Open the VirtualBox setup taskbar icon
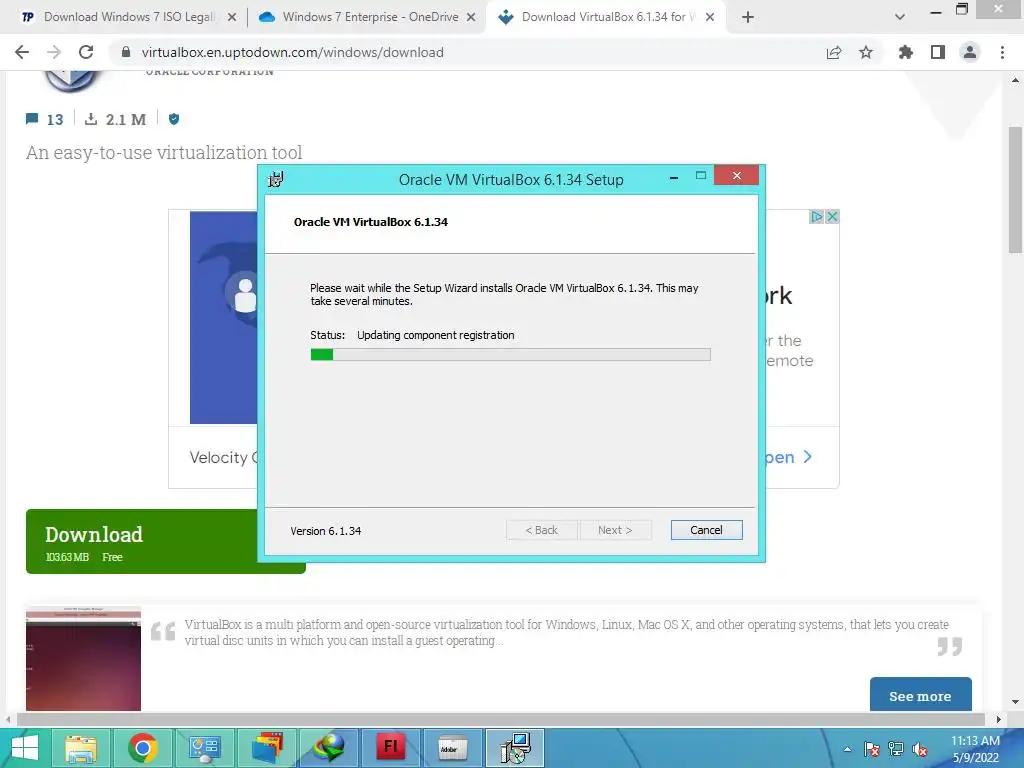The height and width of the screenshot is (768, 1024). coord(515,748)
